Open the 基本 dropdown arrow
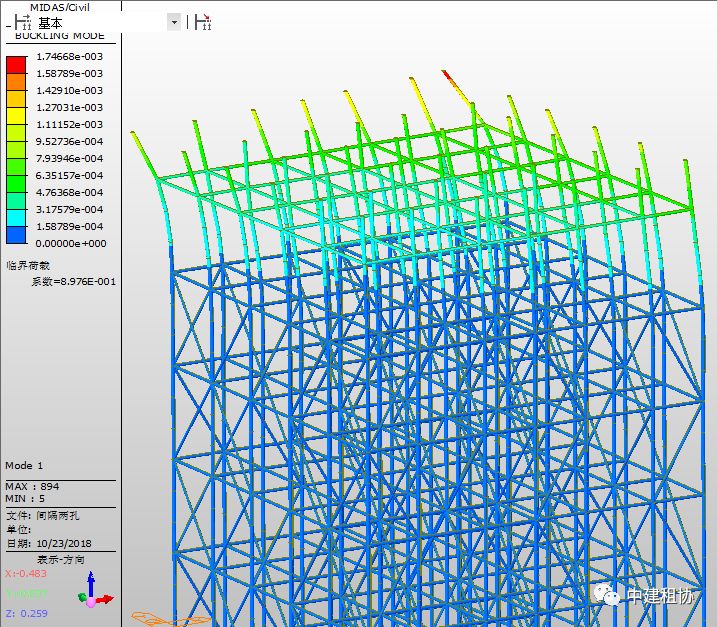The width and height of the screenshot is (717, 627). [174, 22]
